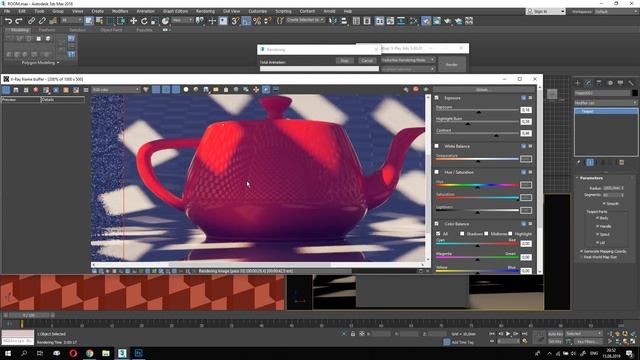
Task: Toggle the Handle teapot part checkbox
Action: pyautogui.click(x=598, y=226)
